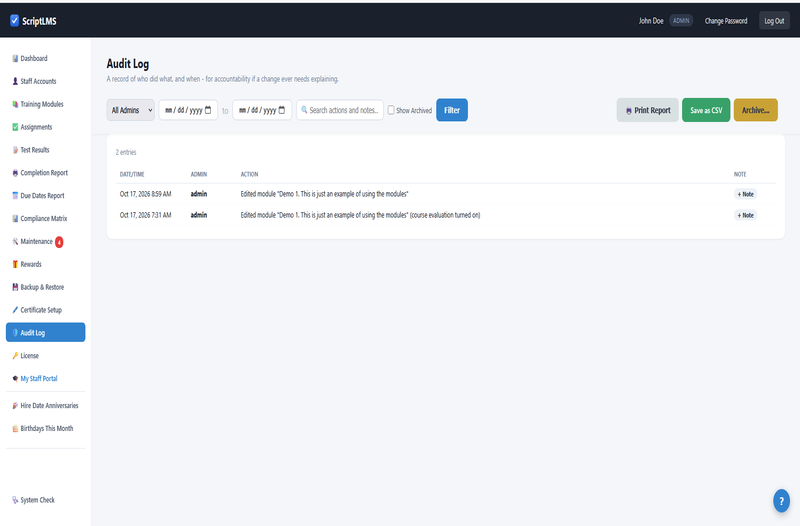The height and width of the screenshot is (526, 800).
Task: Click the Log Out button
Action: coord(774,21)
